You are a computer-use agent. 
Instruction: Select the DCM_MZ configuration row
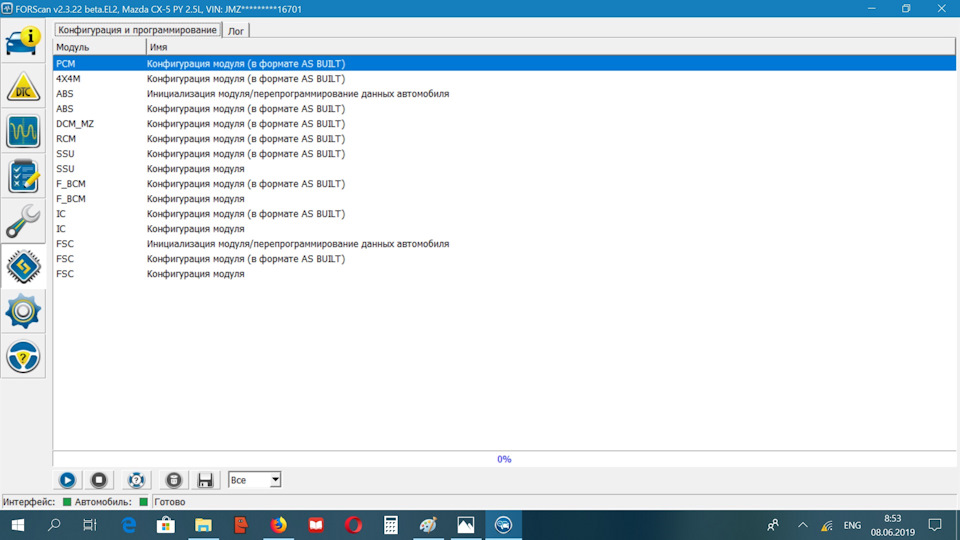(x=504, y=124)
